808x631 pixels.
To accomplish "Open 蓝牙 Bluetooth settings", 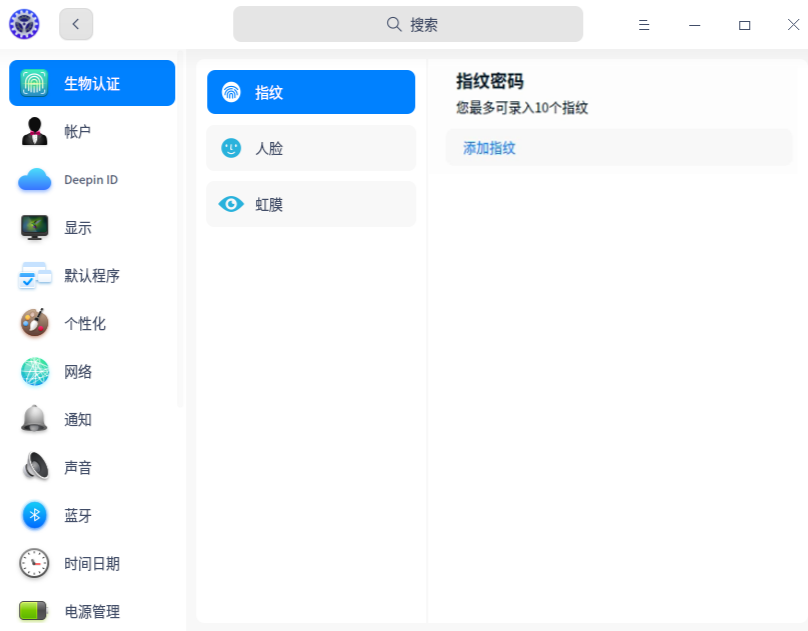I will 90,515.
